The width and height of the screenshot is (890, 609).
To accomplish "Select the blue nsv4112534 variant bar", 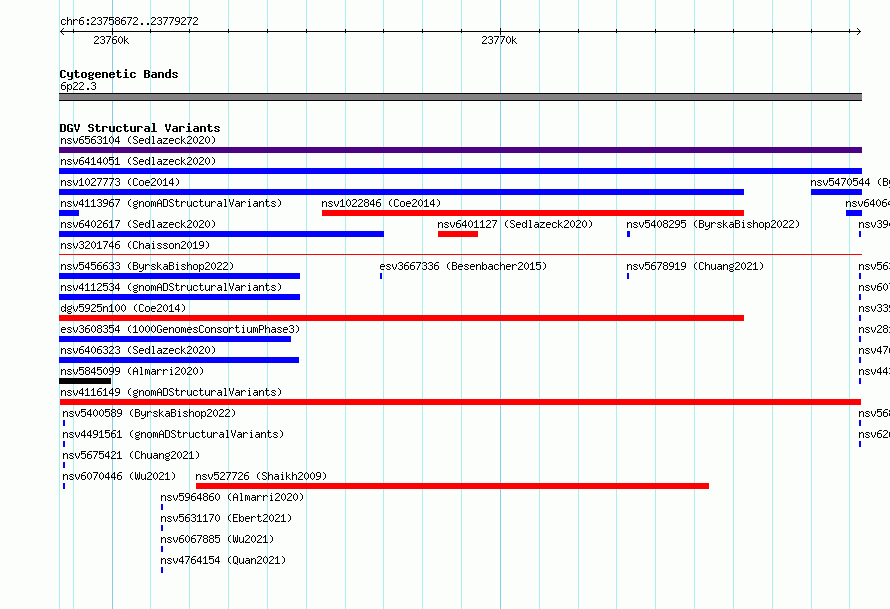I will pyautogui.click(x=179, y=297).
